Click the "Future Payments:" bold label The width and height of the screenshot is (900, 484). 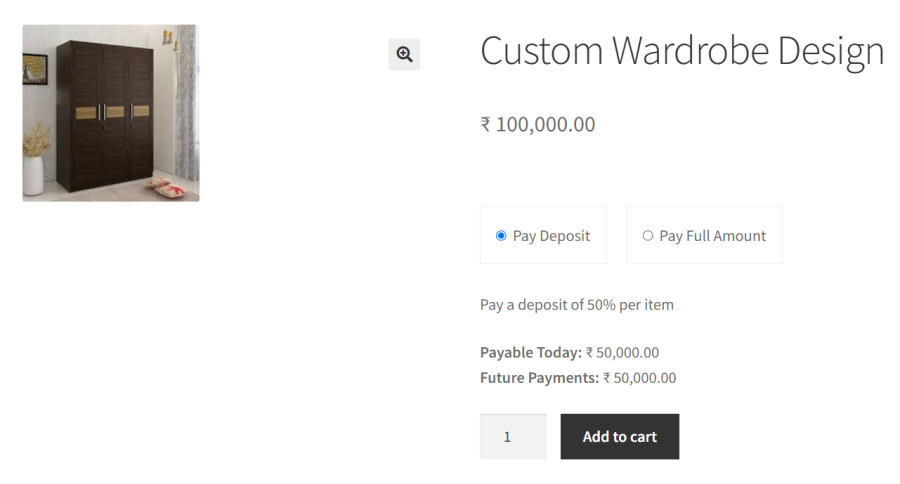539,378
